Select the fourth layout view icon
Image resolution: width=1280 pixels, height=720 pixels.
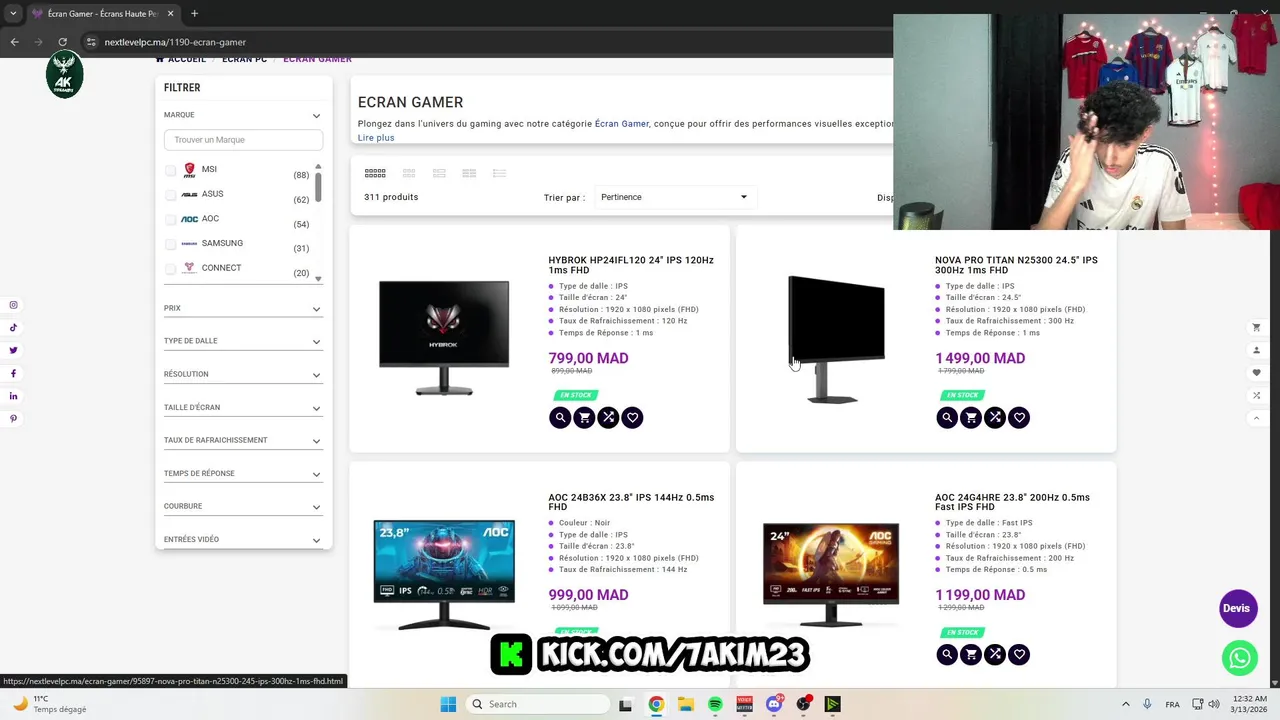click(469, 173)
